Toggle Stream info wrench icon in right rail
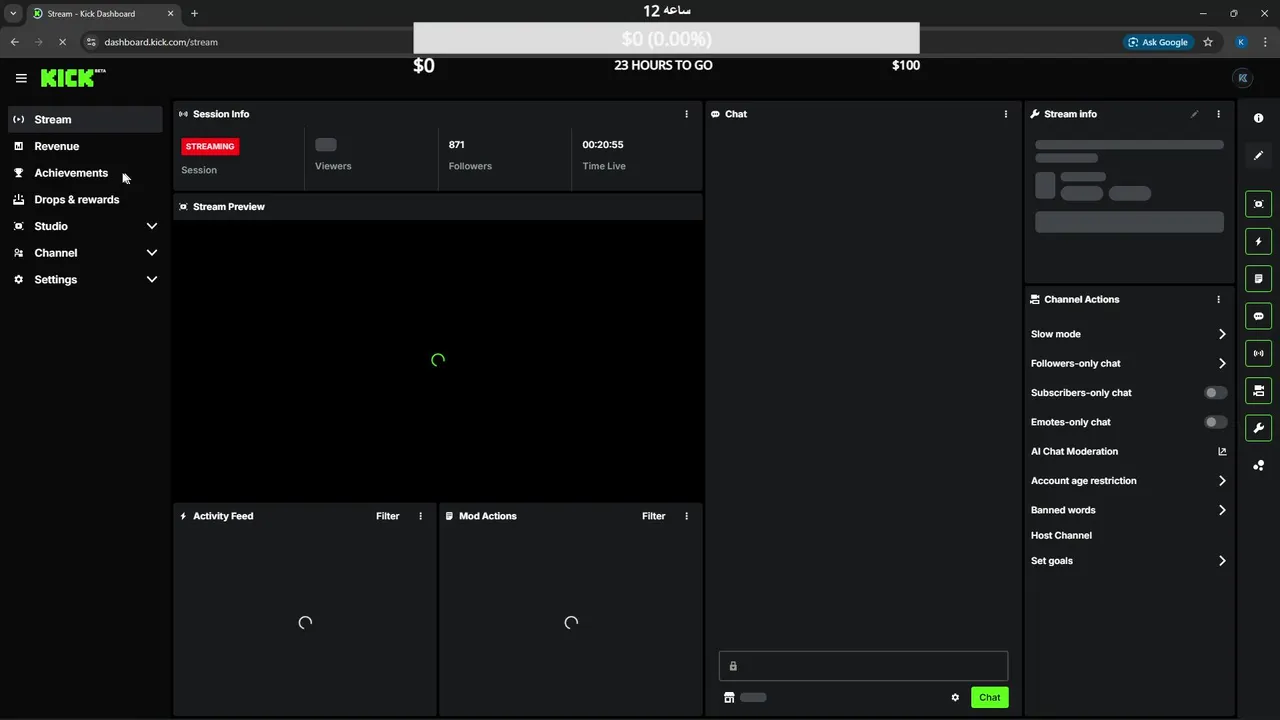The height and width of the screenshot is (720, 1280). click(1258, 428)
